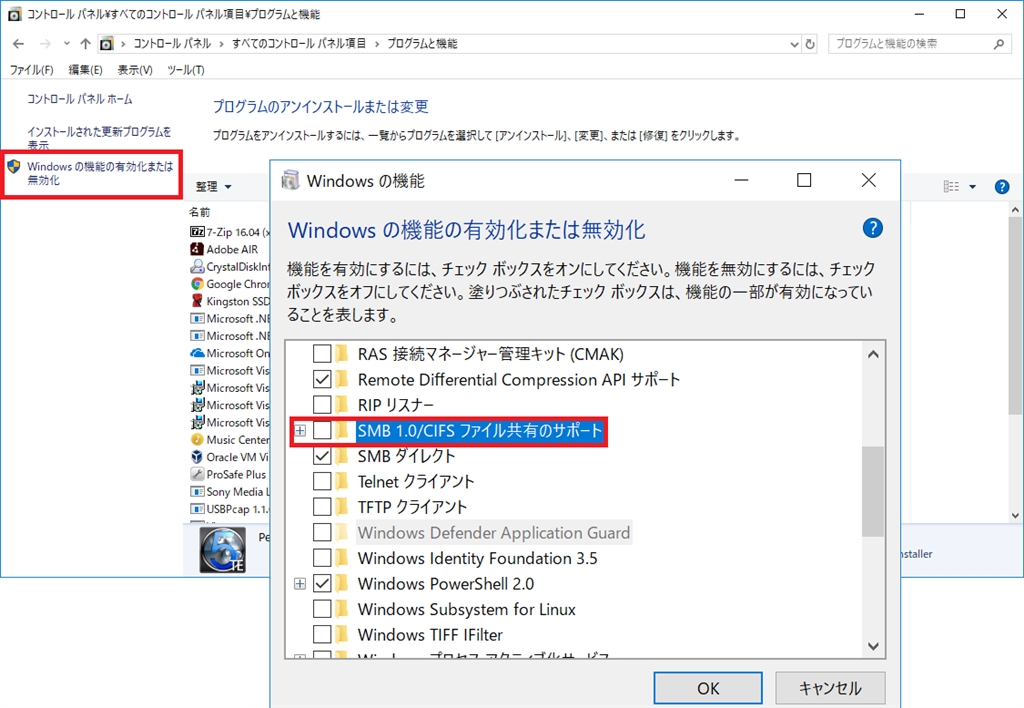The width and height of the screenshot is (1024, 708).
Task: Open the 表示(V) menu
Action: pos(135,70)
